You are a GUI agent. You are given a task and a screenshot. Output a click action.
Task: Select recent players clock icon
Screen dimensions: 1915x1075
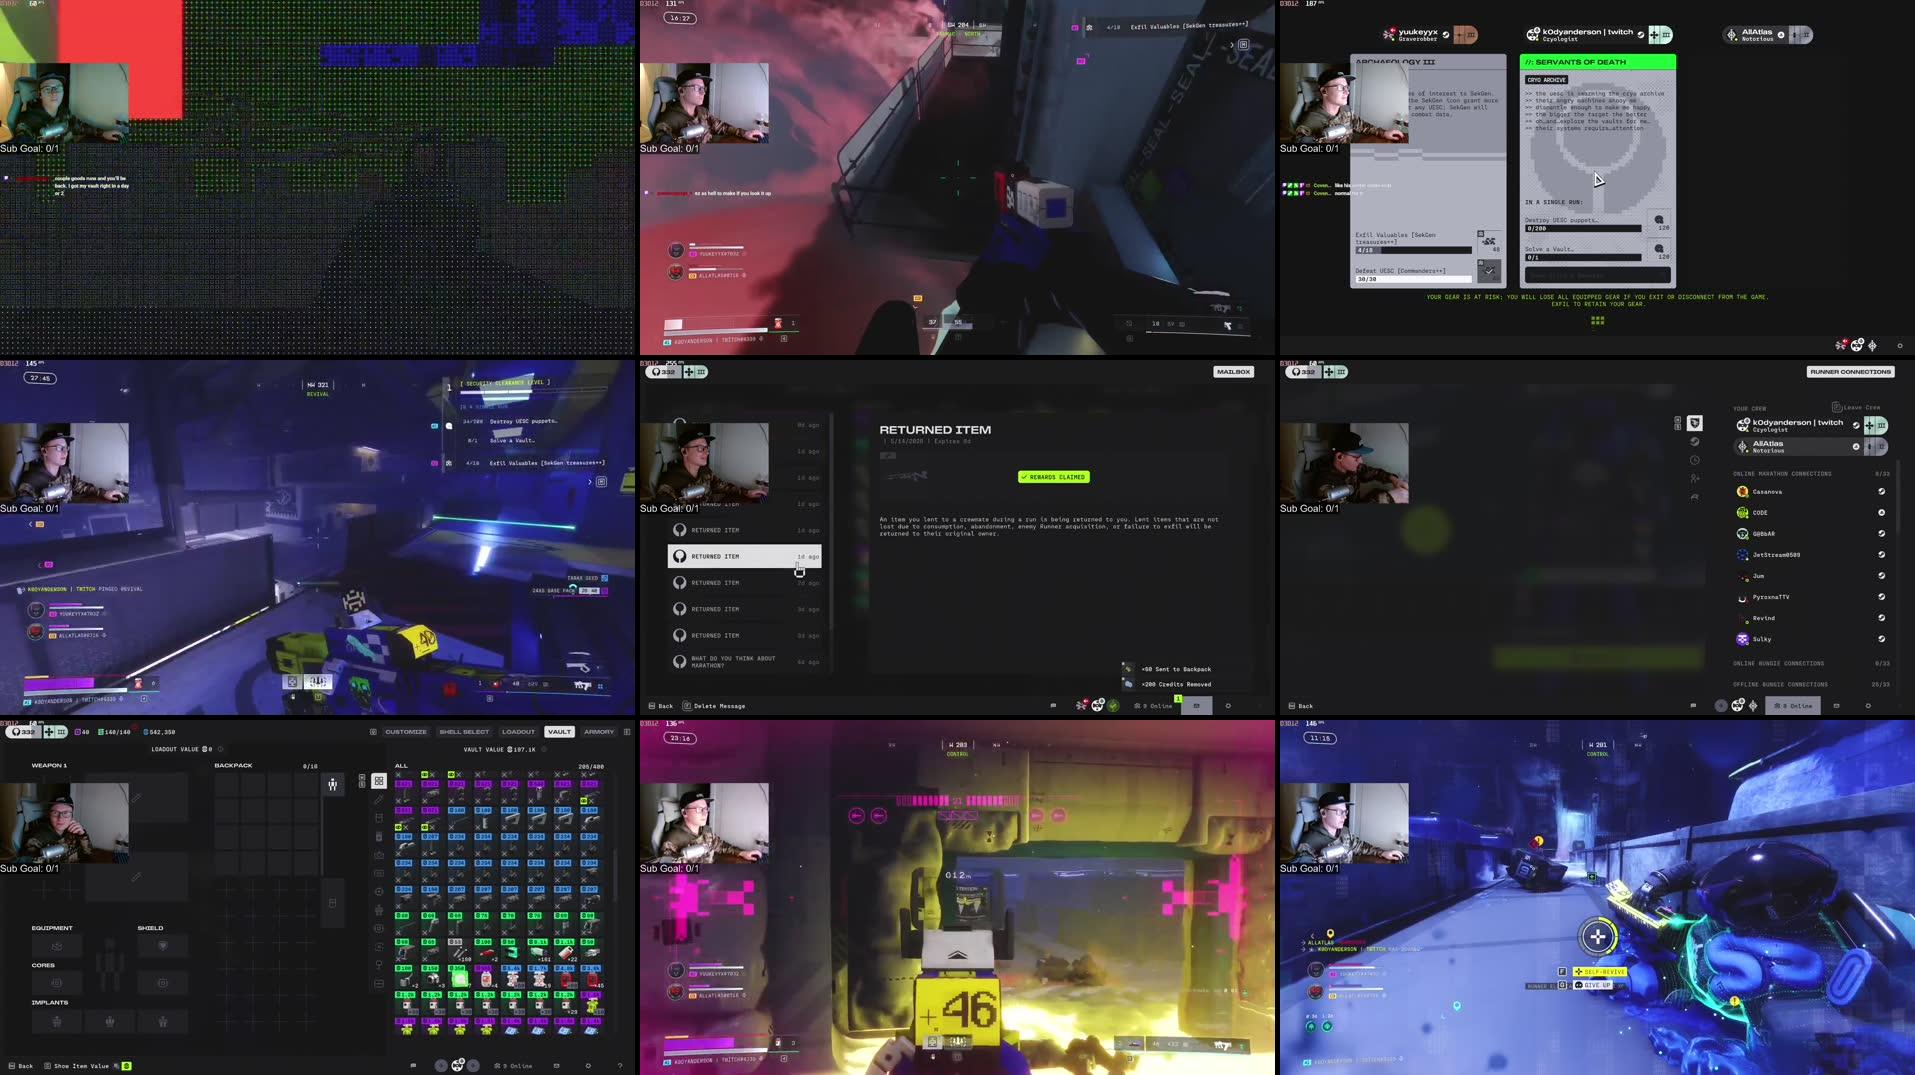[x=1694, y=461]
